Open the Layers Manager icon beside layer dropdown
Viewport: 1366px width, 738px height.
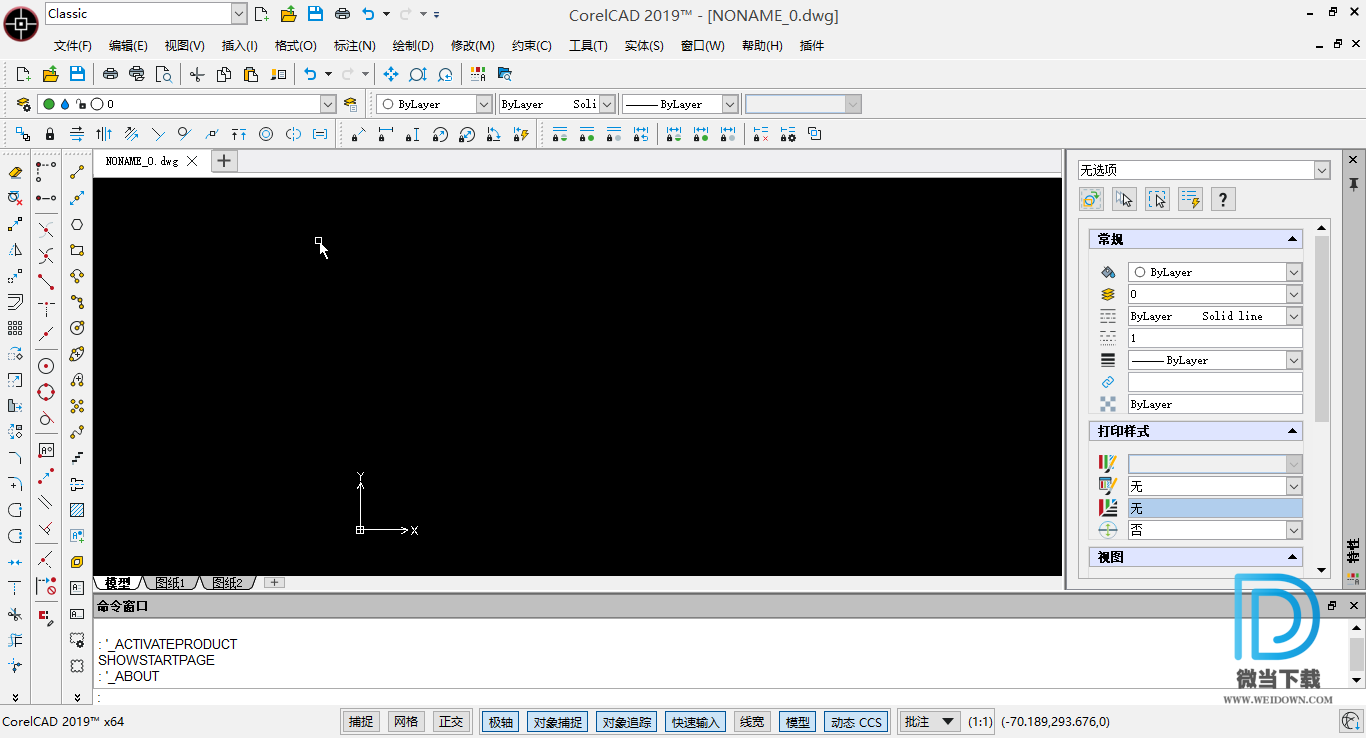tap(24, 104)
